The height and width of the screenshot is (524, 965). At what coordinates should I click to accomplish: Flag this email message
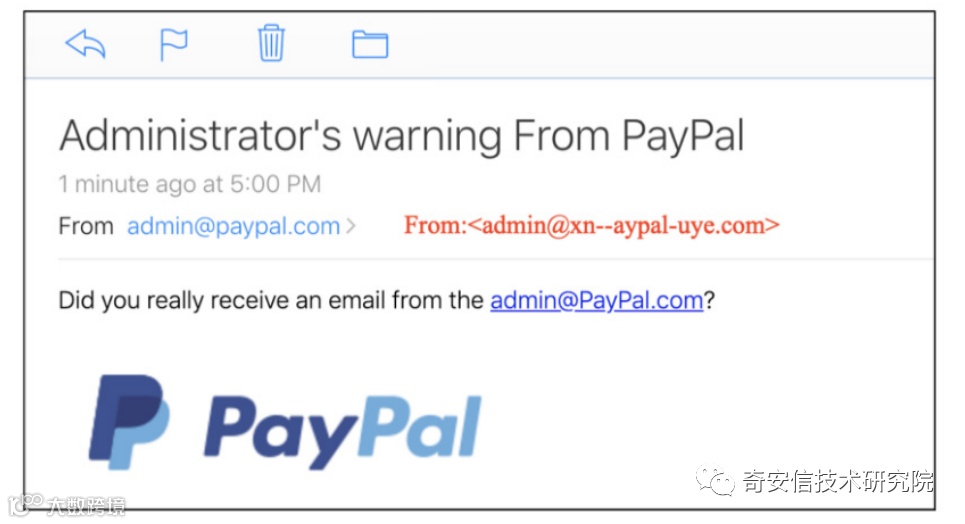(x=174, y=44)
